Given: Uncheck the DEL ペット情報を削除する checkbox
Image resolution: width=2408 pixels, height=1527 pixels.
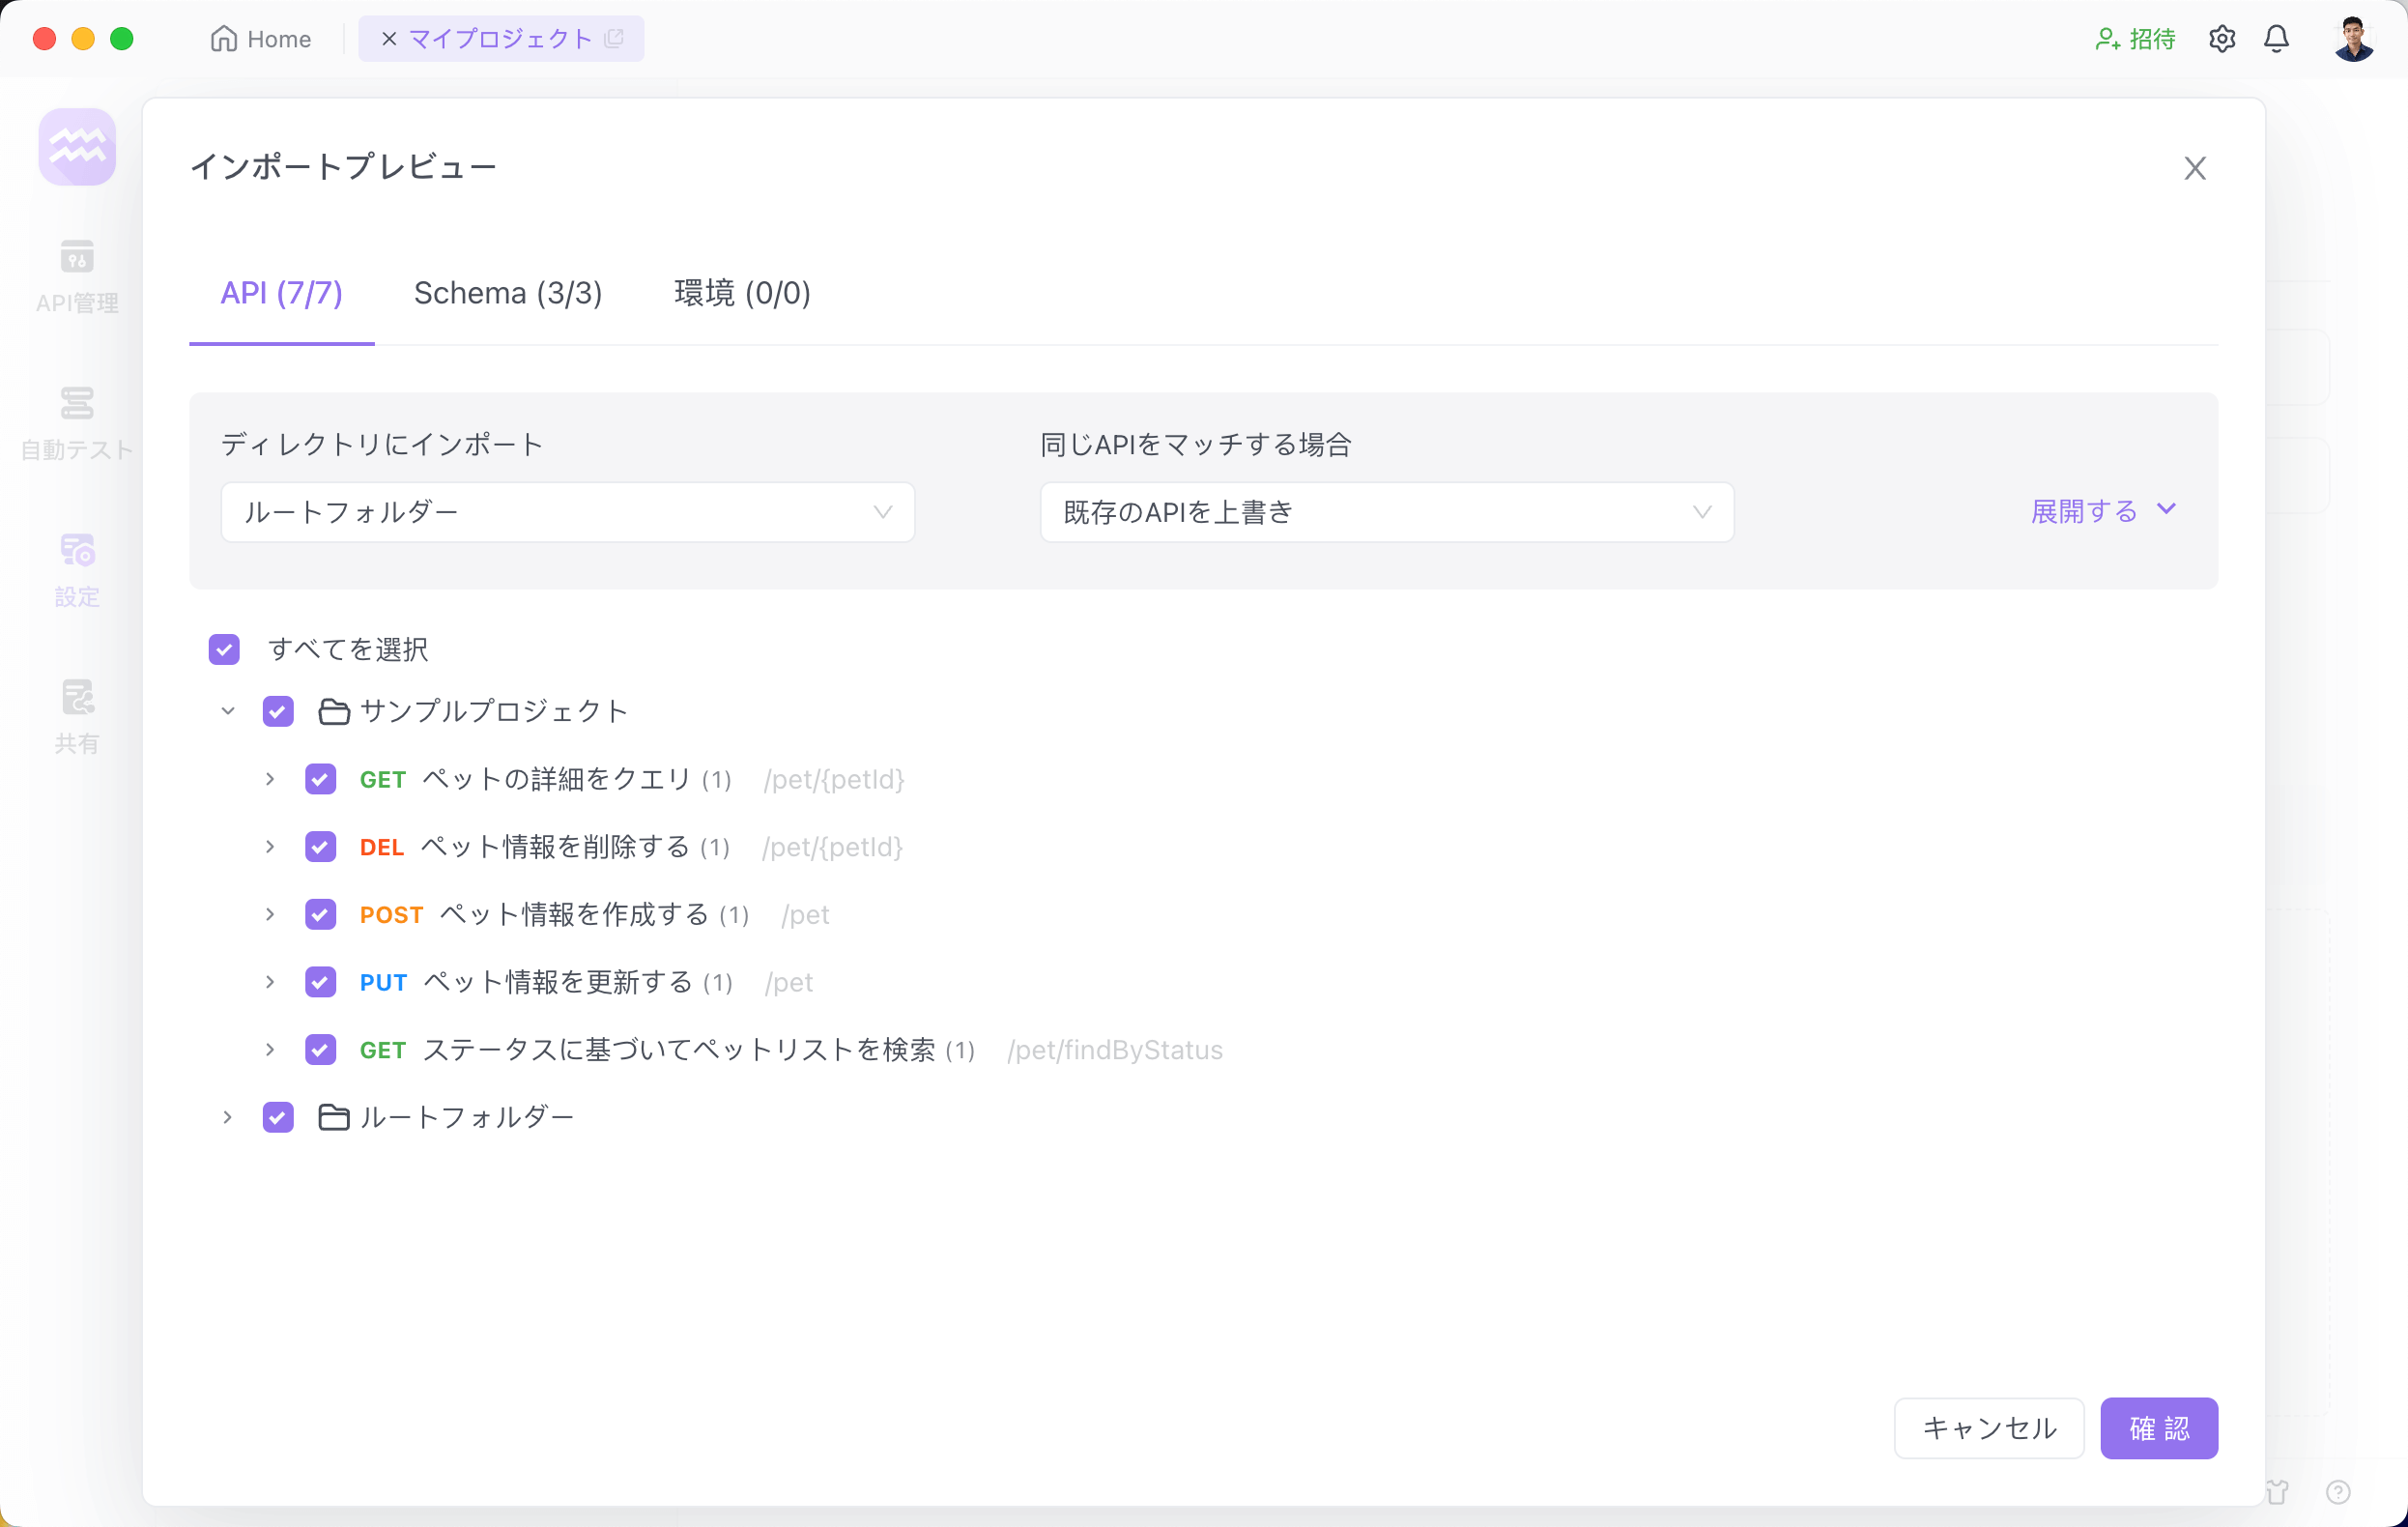Looking at the screenshot, I should [x=320, y=847].
